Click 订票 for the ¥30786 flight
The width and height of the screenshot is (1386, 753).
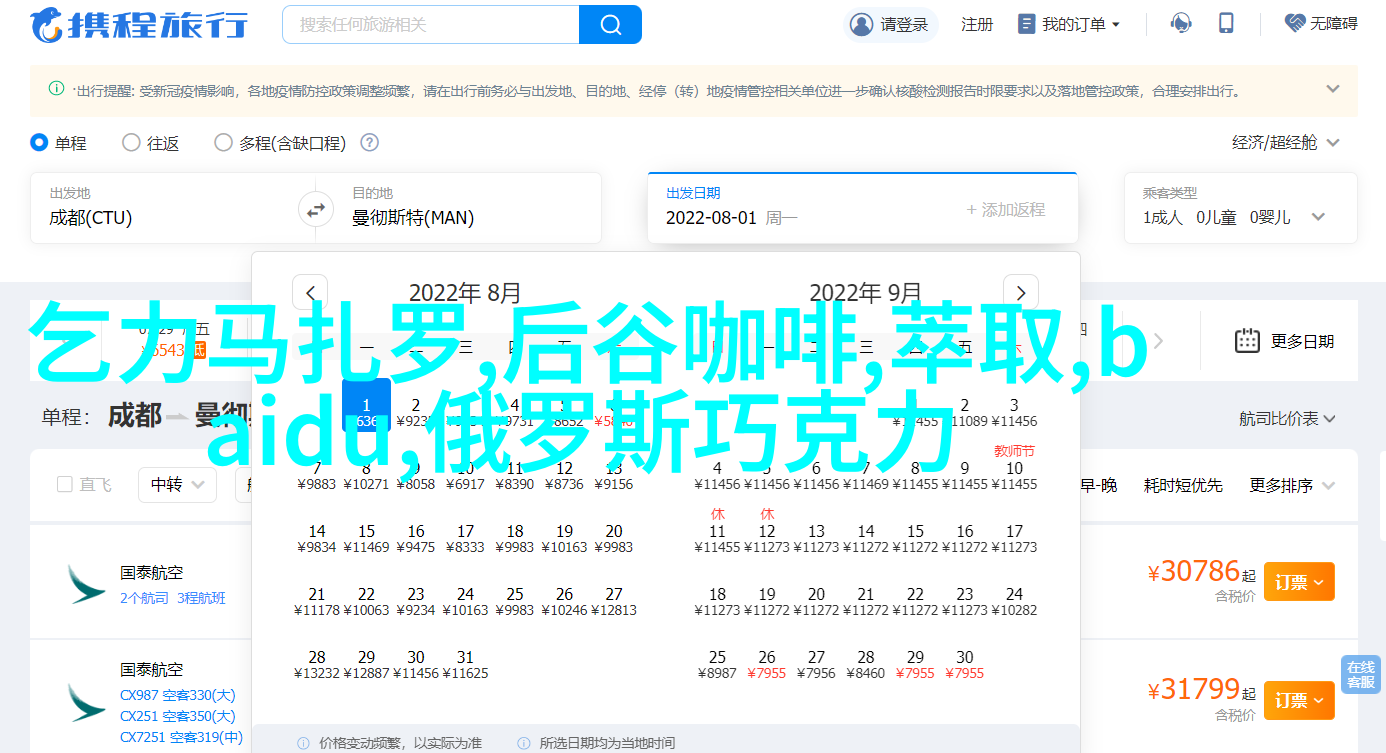point(1299,581)
